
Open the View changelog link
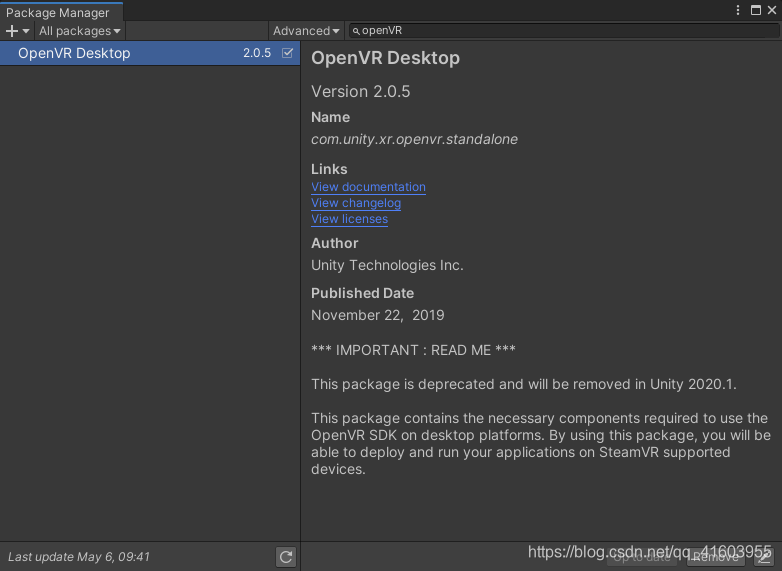[356, 203]
